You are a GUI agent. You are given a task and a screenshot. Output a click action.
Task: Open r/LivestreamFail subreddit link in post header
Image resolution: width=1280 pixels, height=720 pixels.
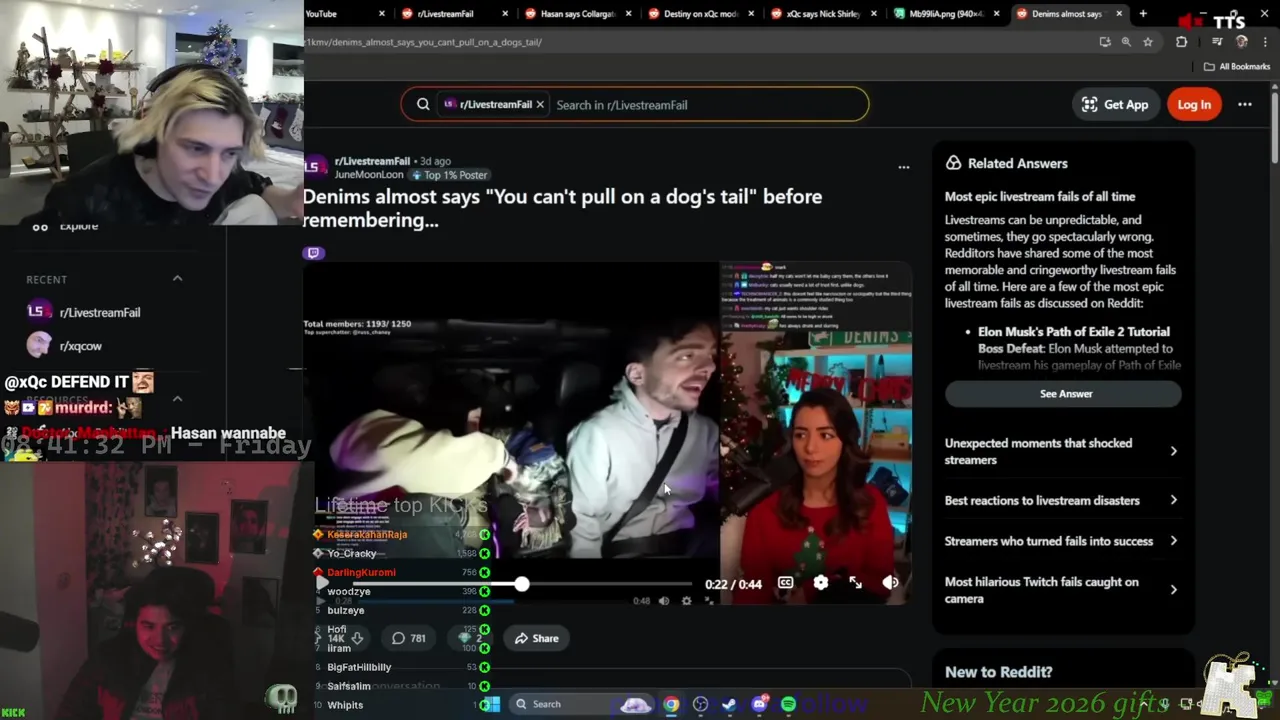click(372, 161)
